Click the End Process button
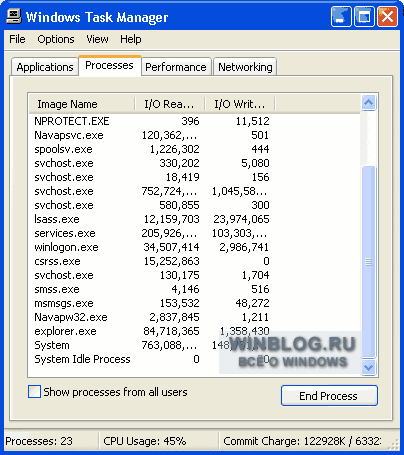Image resolution: width=404 pixels, height=455 pixels. (329, 396)
